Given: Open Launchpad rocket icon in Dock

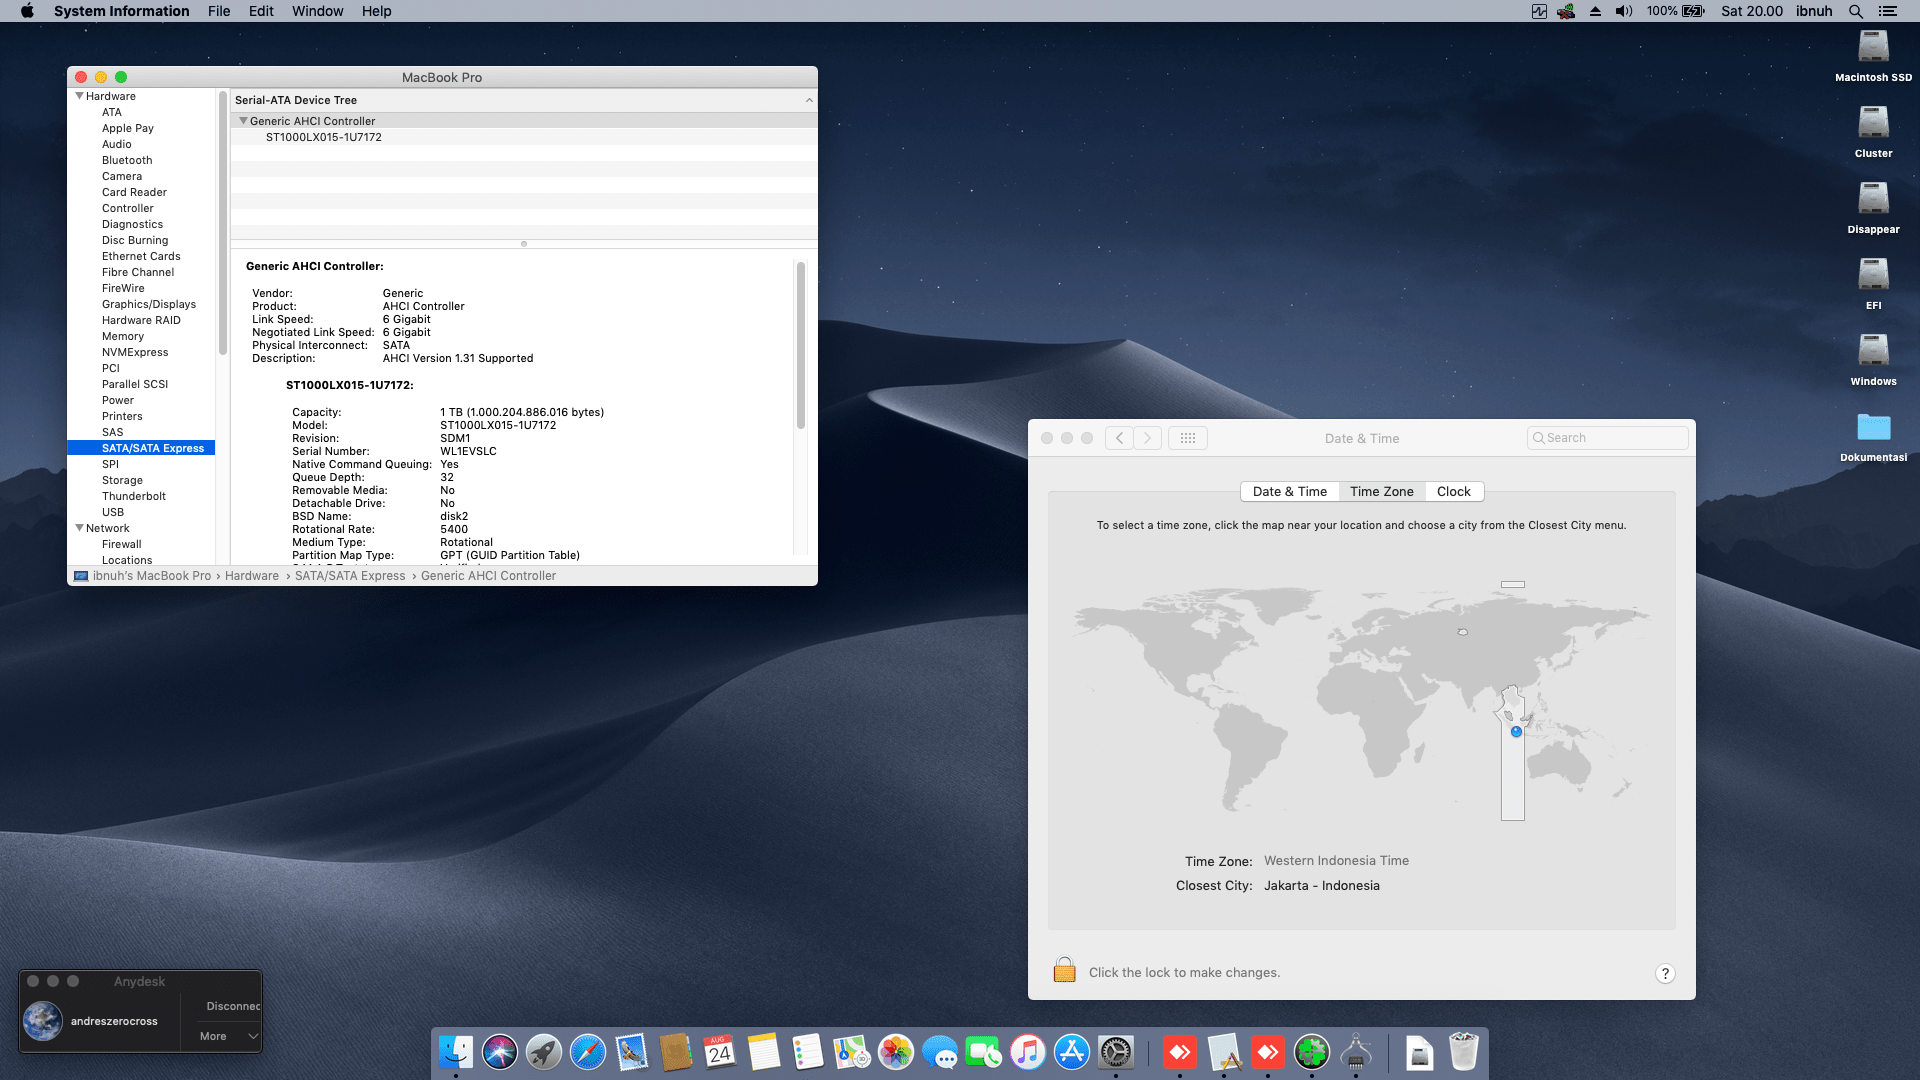Looking at the screenshot, I should point(544,1052).
